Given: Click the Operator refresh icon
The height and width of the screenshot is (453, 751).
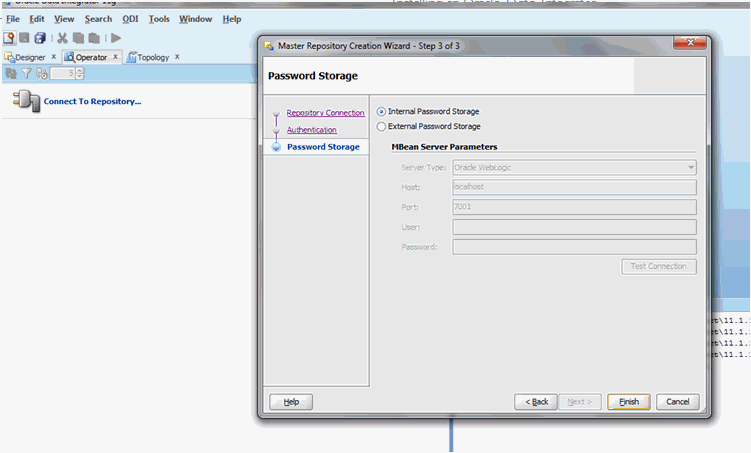Looking at the screenshot, I should (11, 73).
